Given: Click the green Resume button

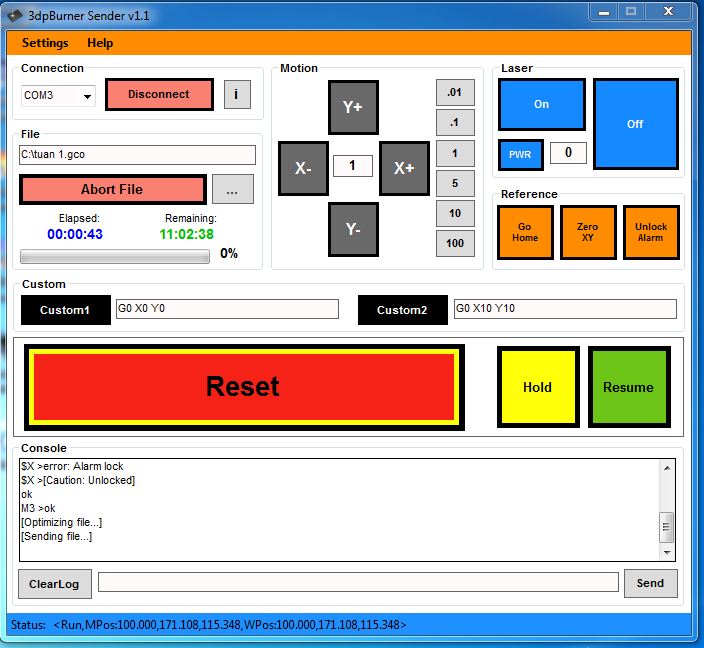Looking at the screenshot, I should 629,387.
